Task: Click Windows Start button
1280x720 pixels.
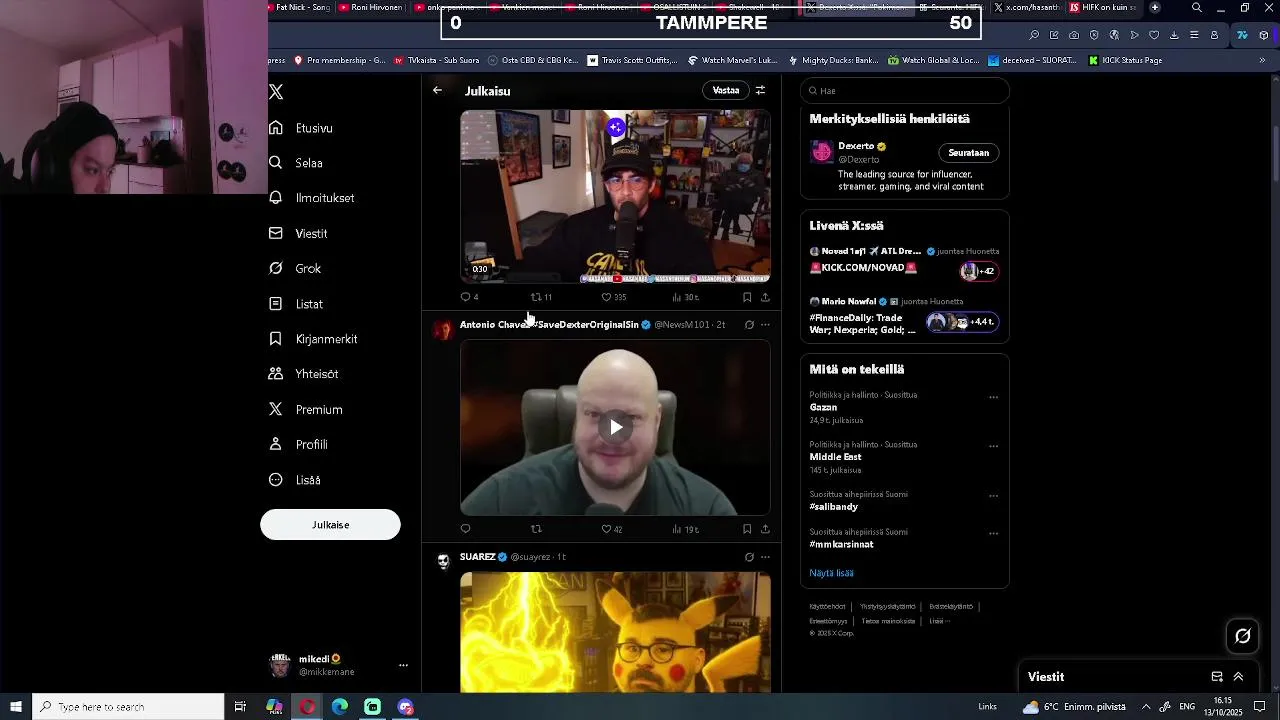Action: 16,707
